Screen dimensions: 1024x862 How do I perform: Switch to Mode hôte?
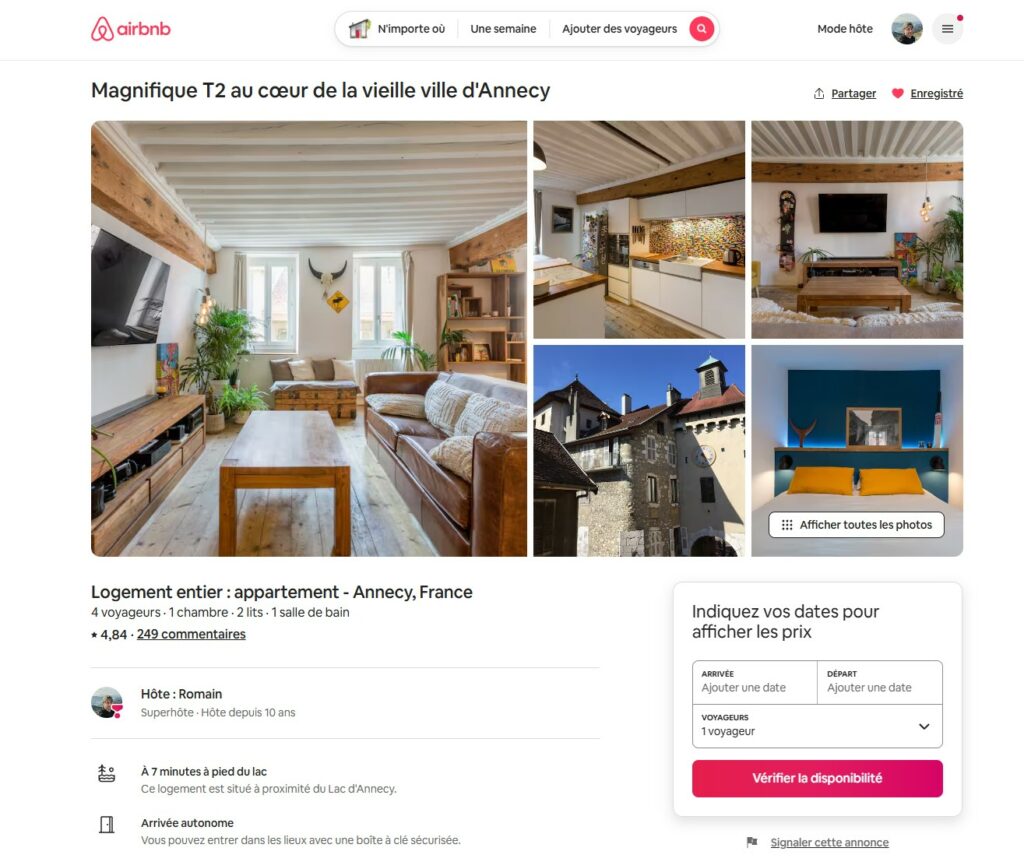pos(844,29)
